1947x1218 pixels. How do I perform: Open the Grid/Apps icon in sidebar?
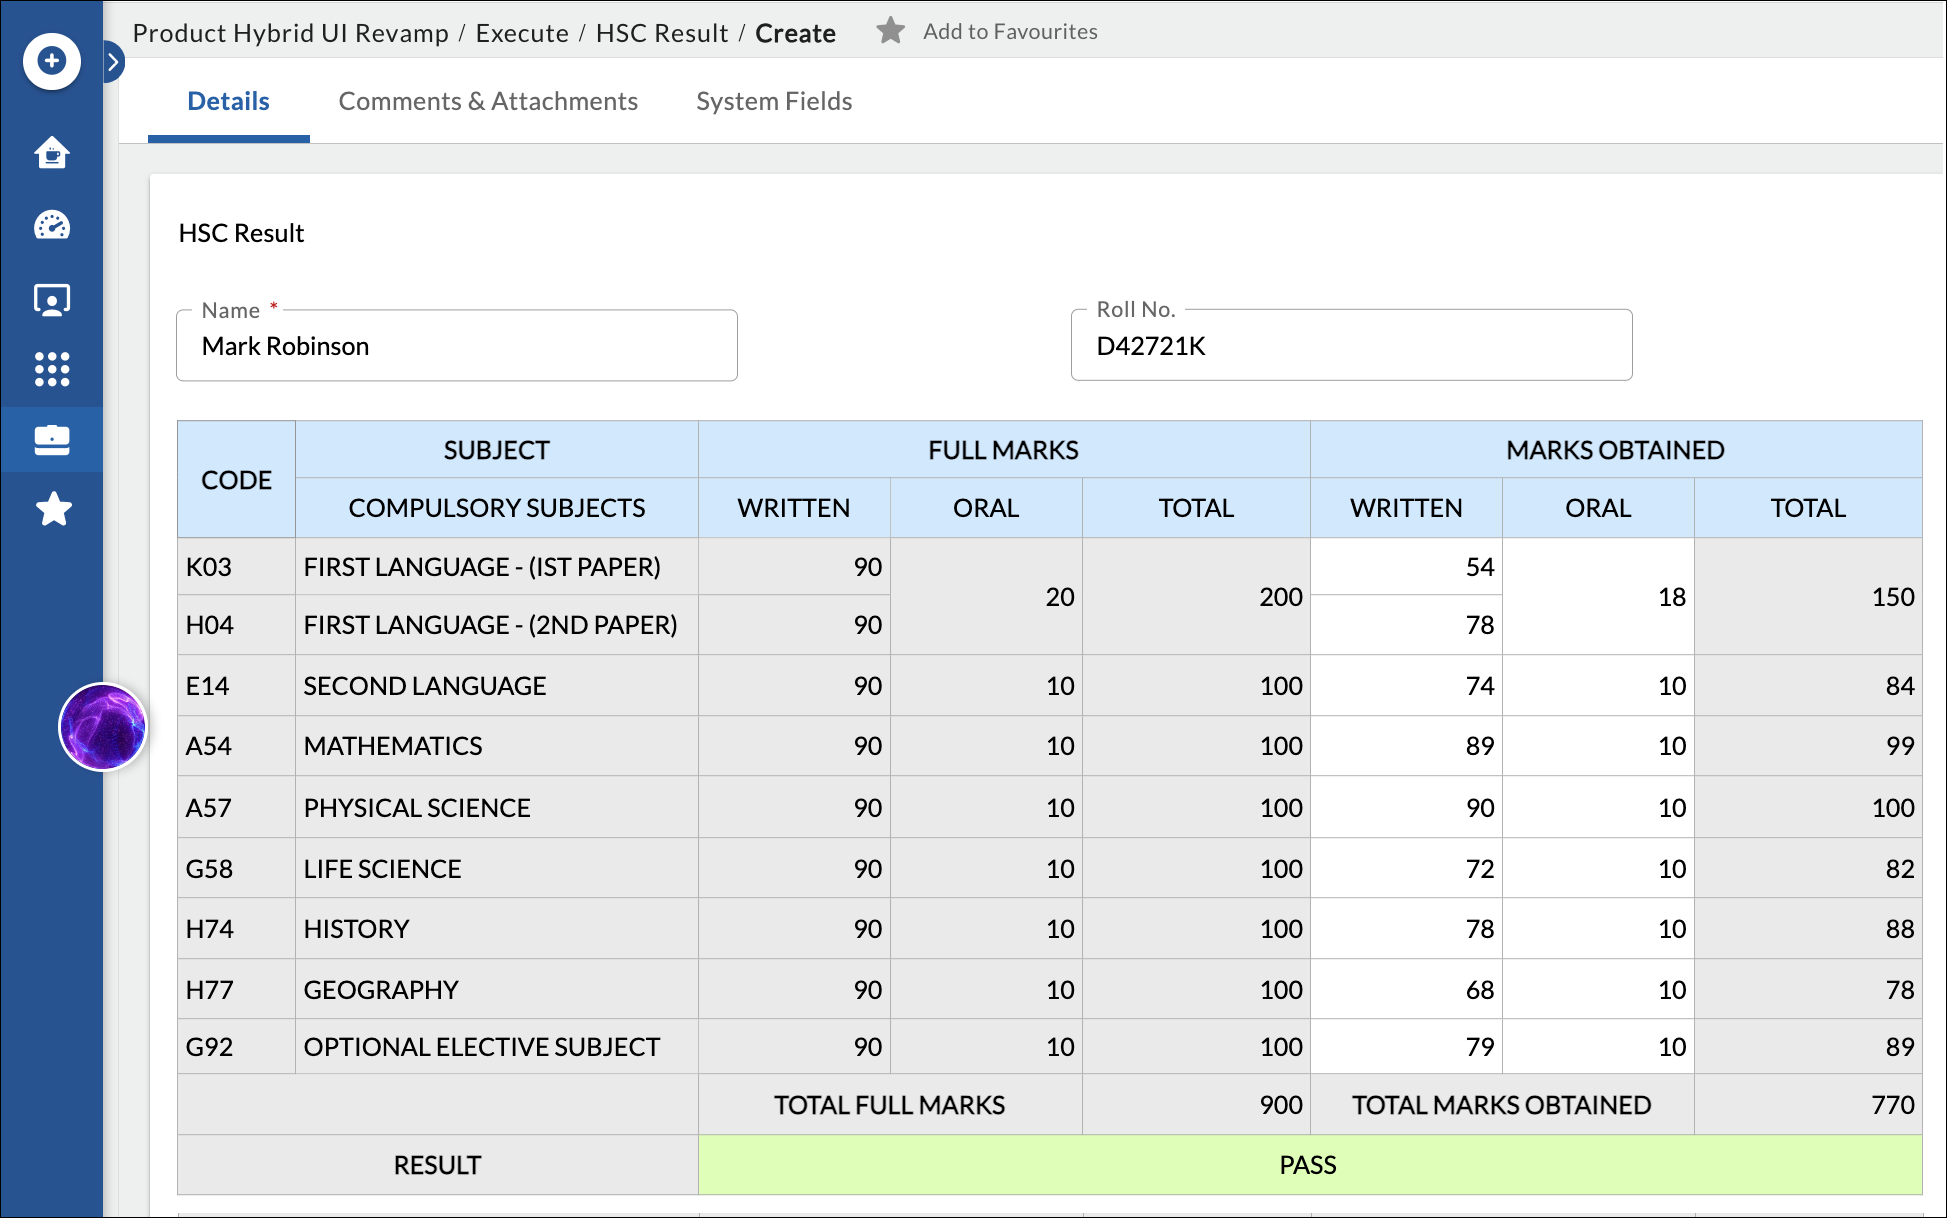point(50,370)
